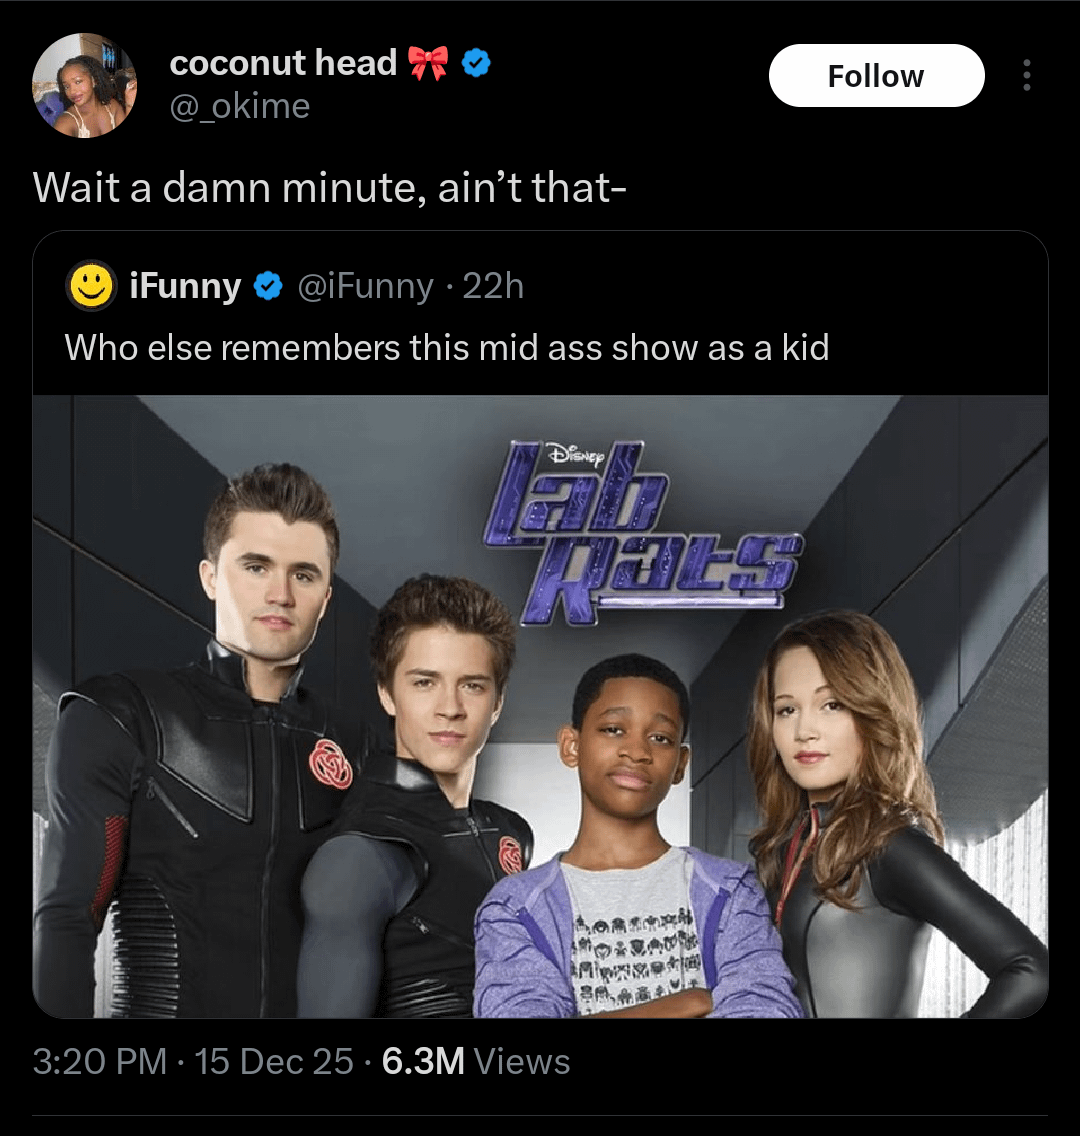Click the Disney Lab Rats logo in the image

640,532
